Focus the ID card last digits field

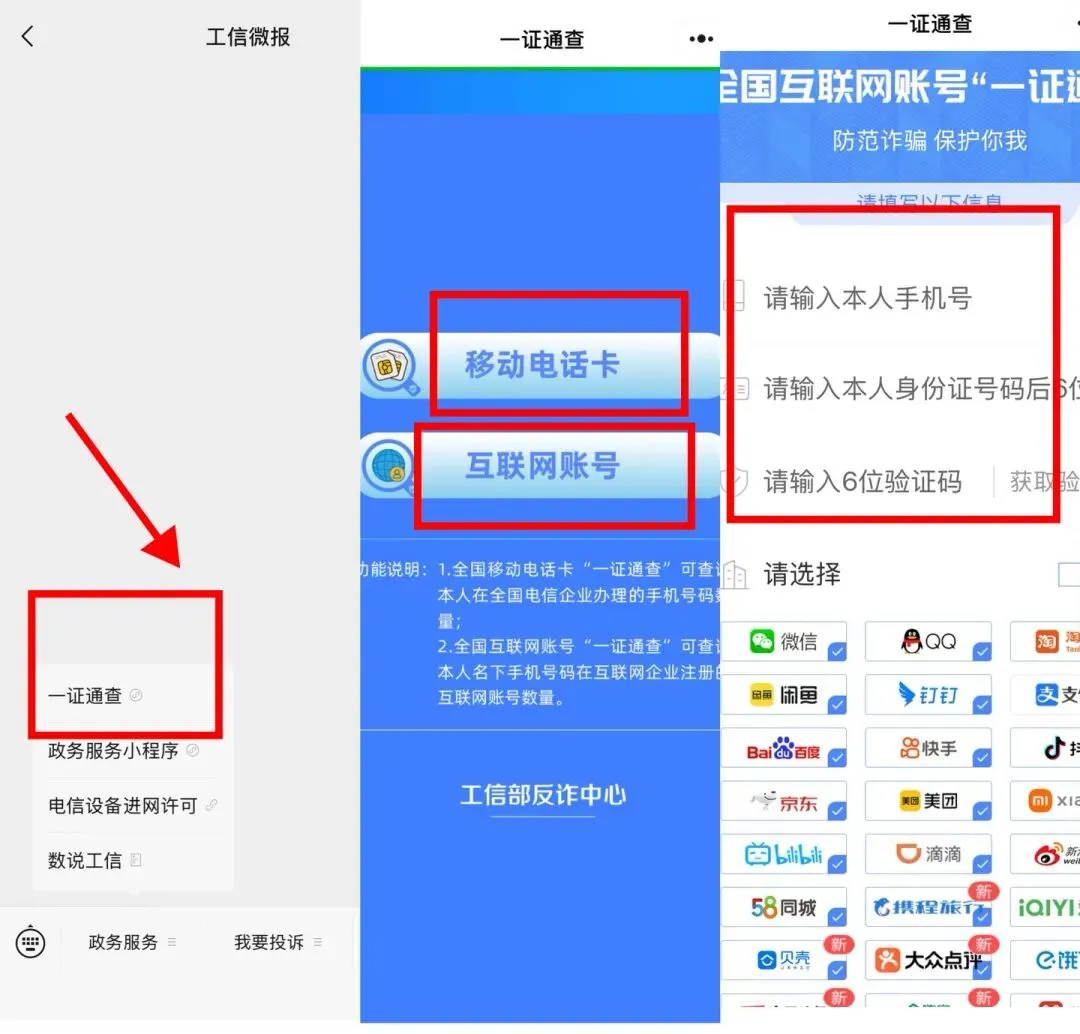922,389
